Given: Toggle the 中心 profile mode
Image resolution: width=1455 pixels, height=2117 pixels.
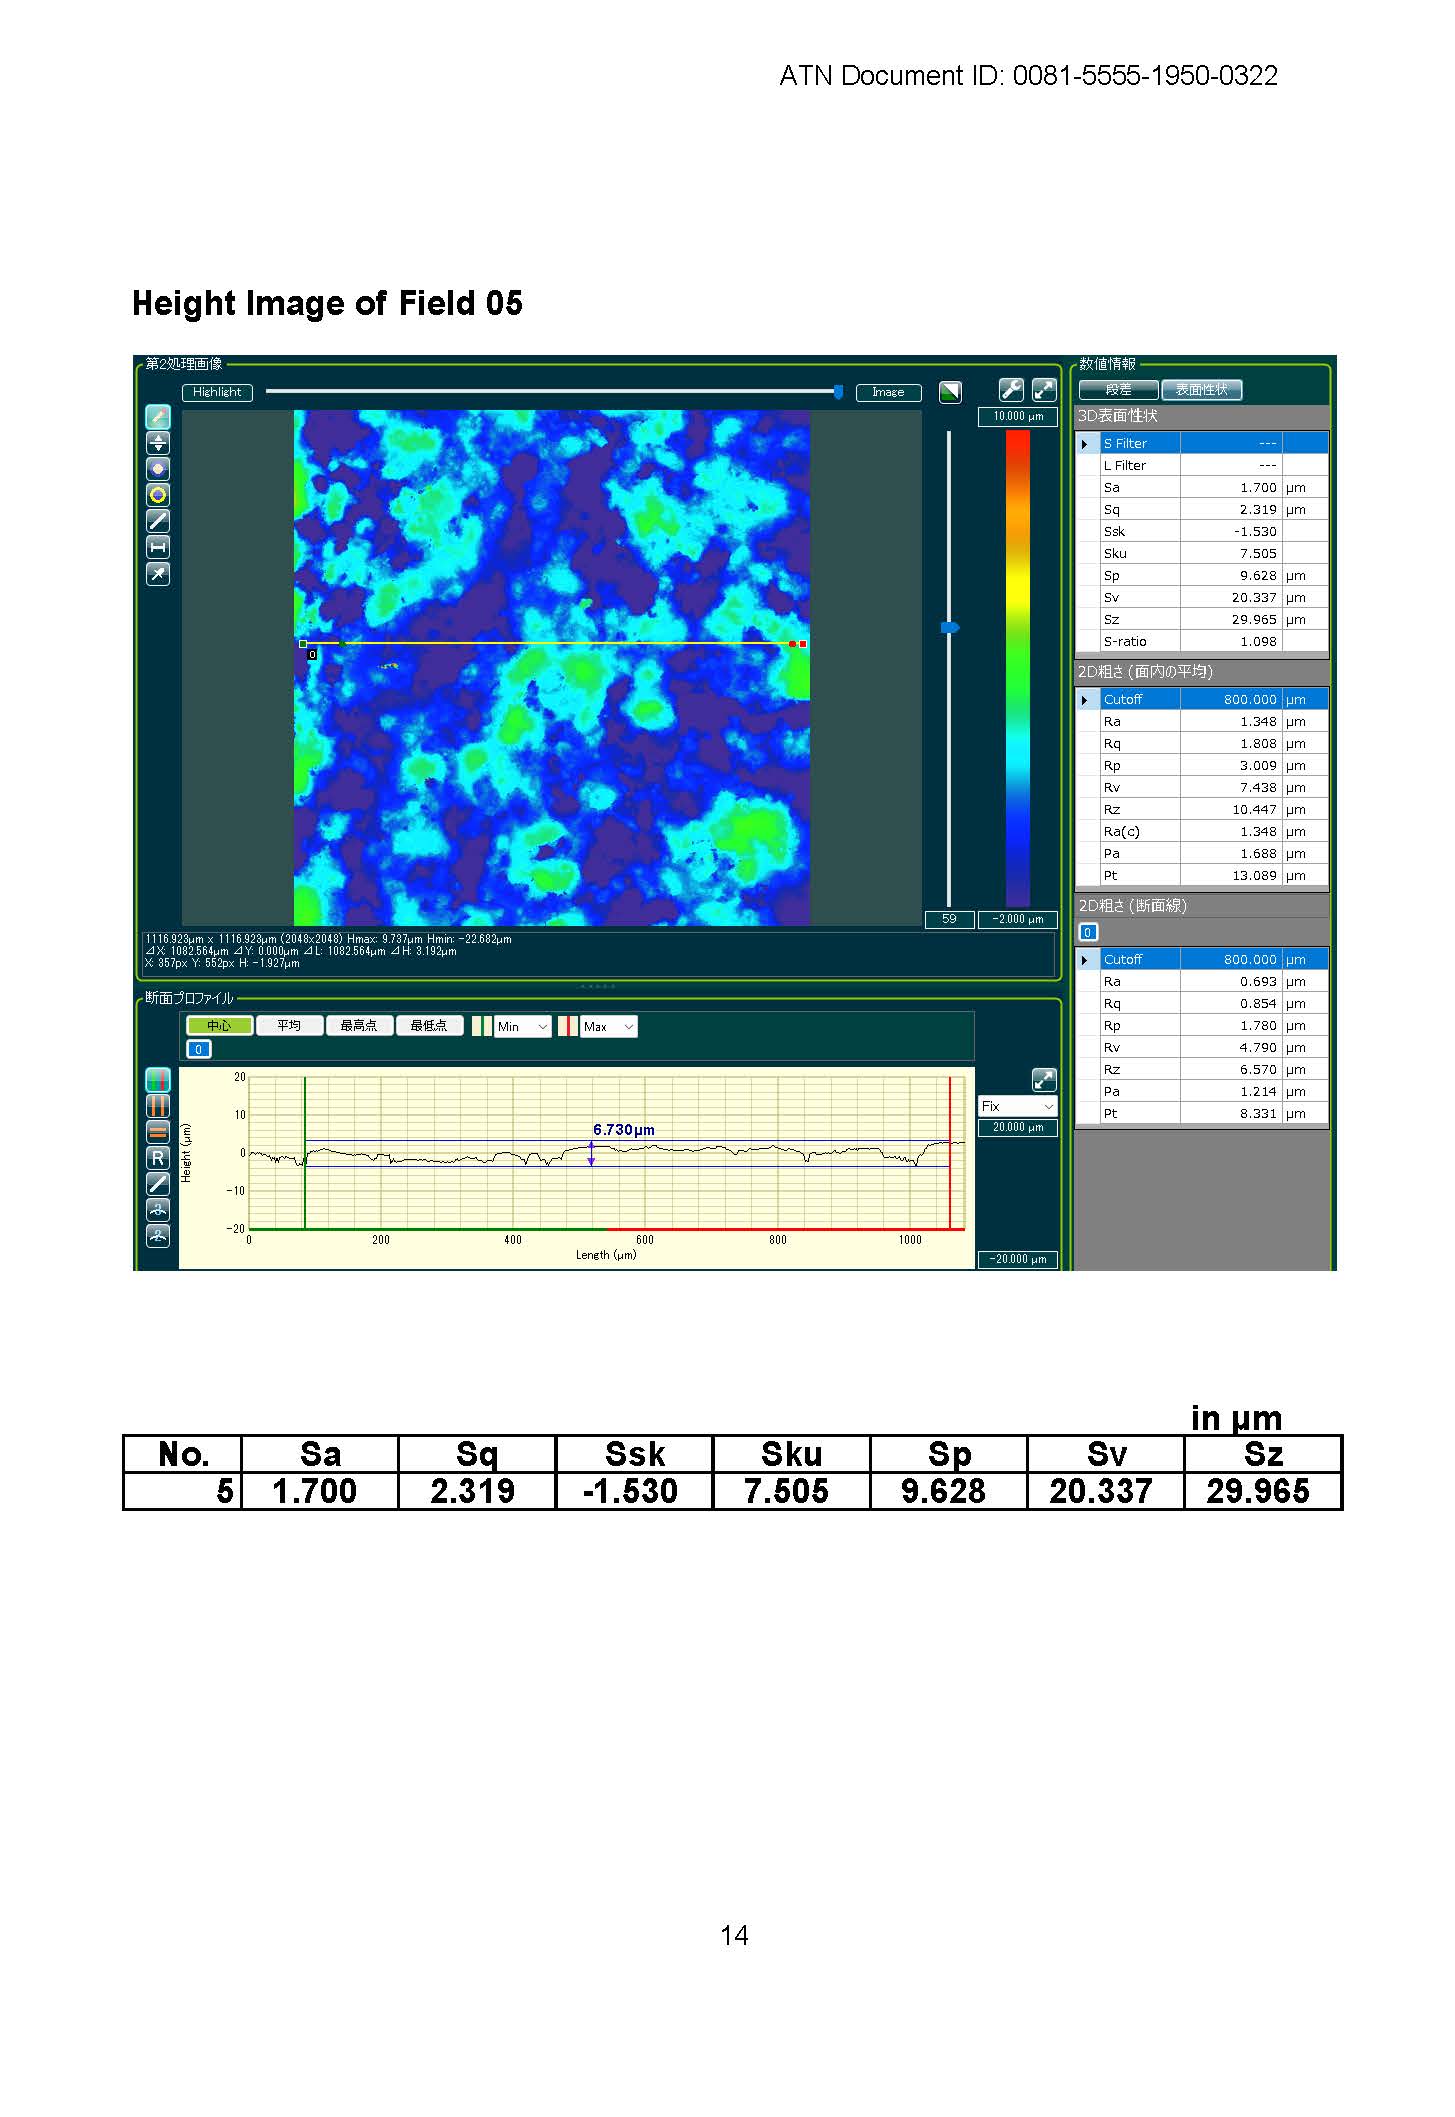Looking at the screenshot, I should pos(219,1026).
